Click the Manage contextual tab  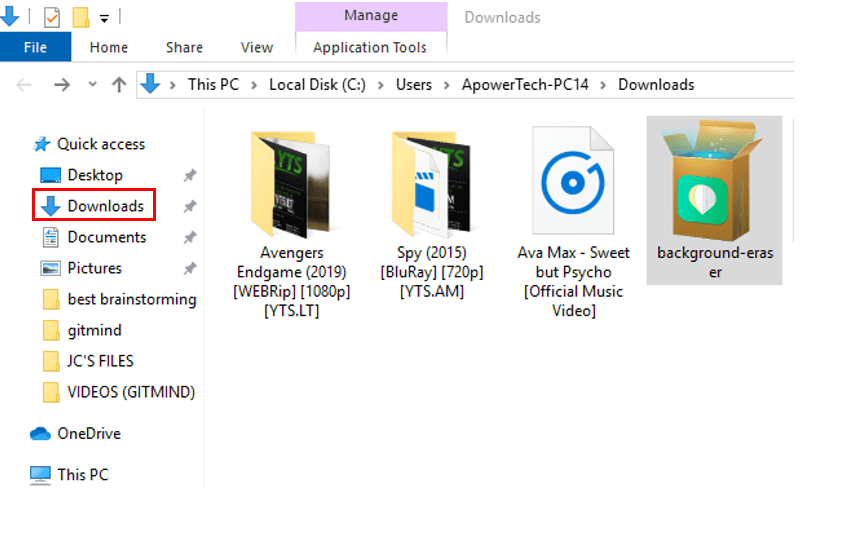371,16
